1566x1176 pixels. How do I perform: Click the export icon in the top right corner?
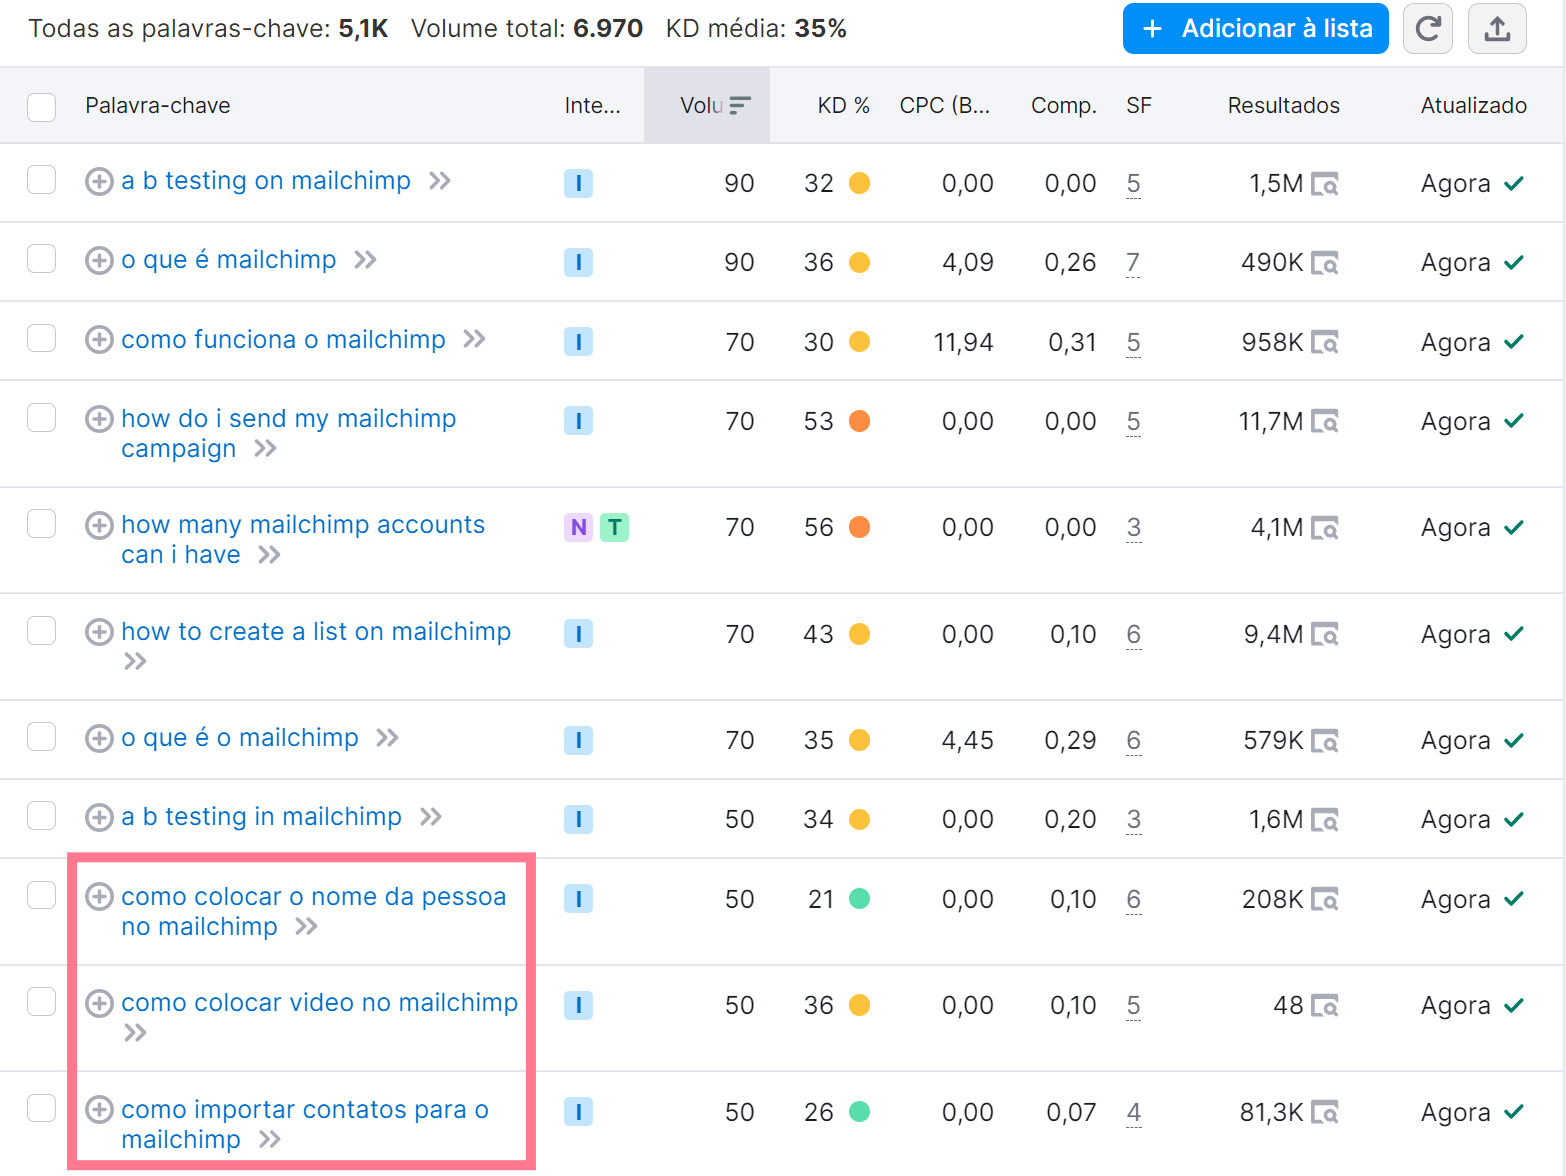(1497, 28)
